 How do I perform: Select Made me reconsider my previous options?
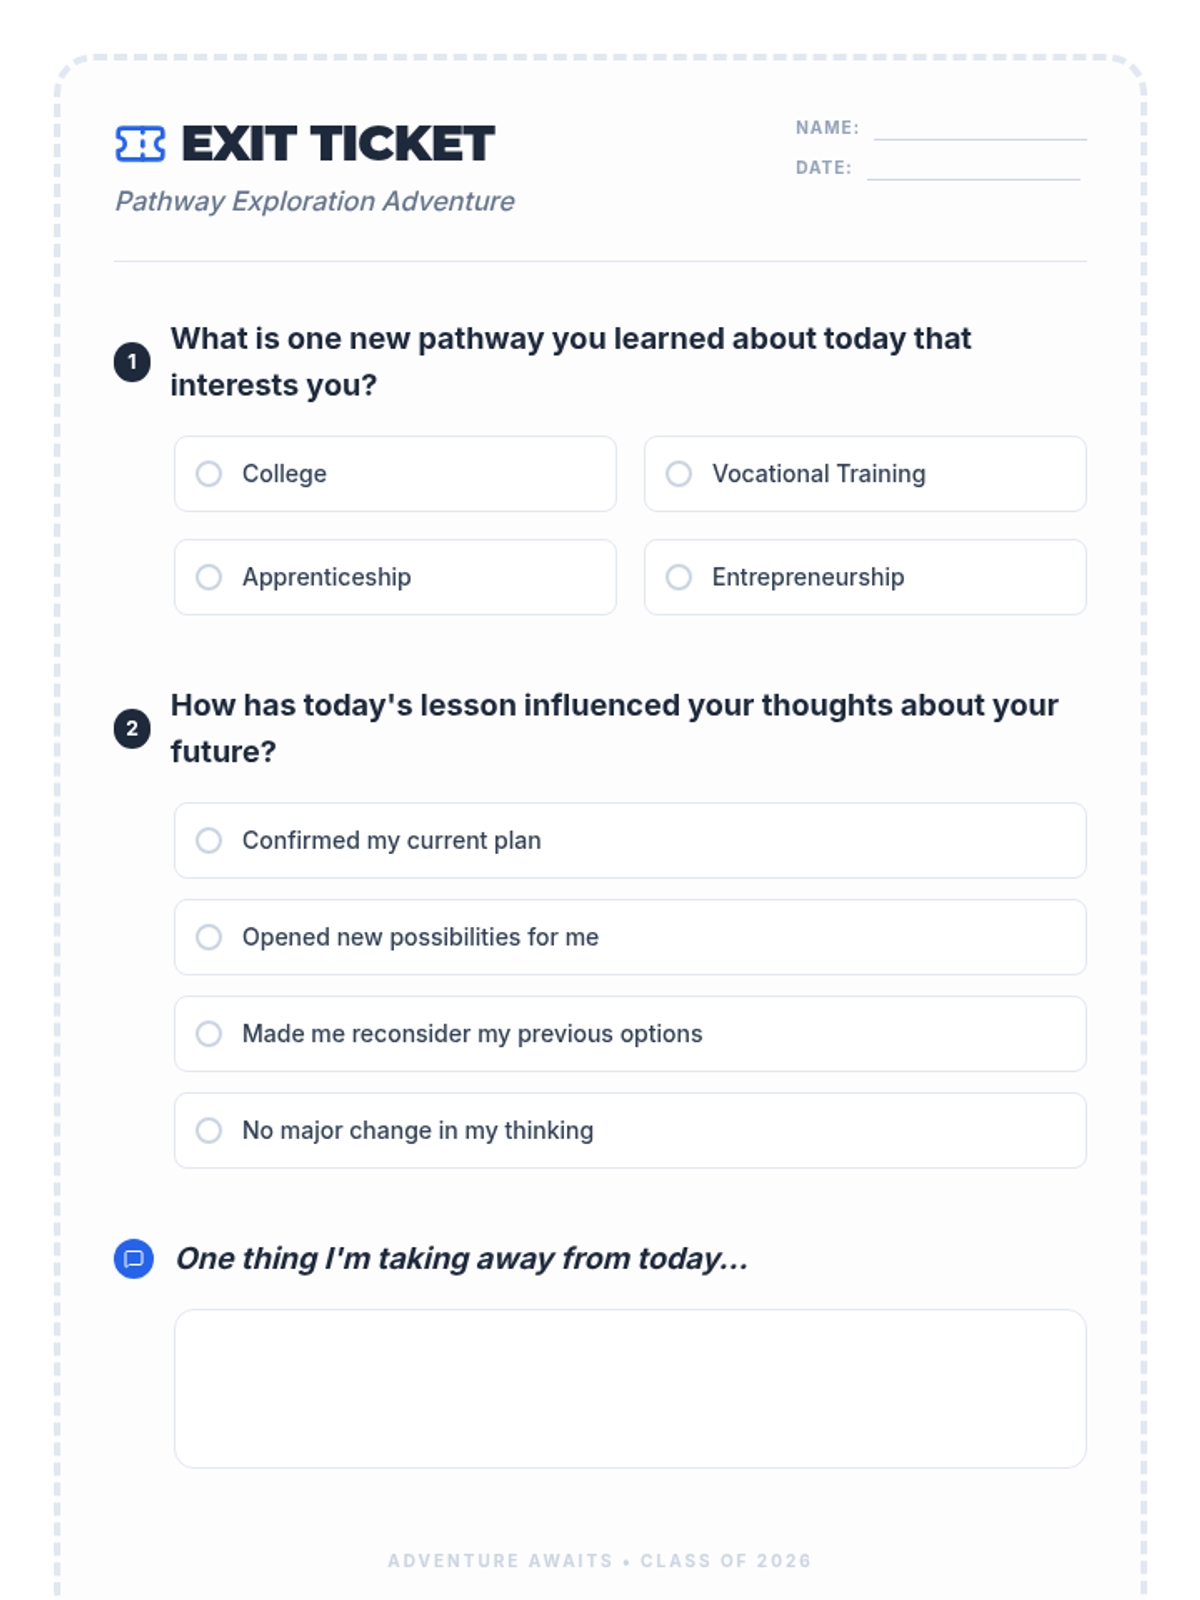(x=630, y=1034)
